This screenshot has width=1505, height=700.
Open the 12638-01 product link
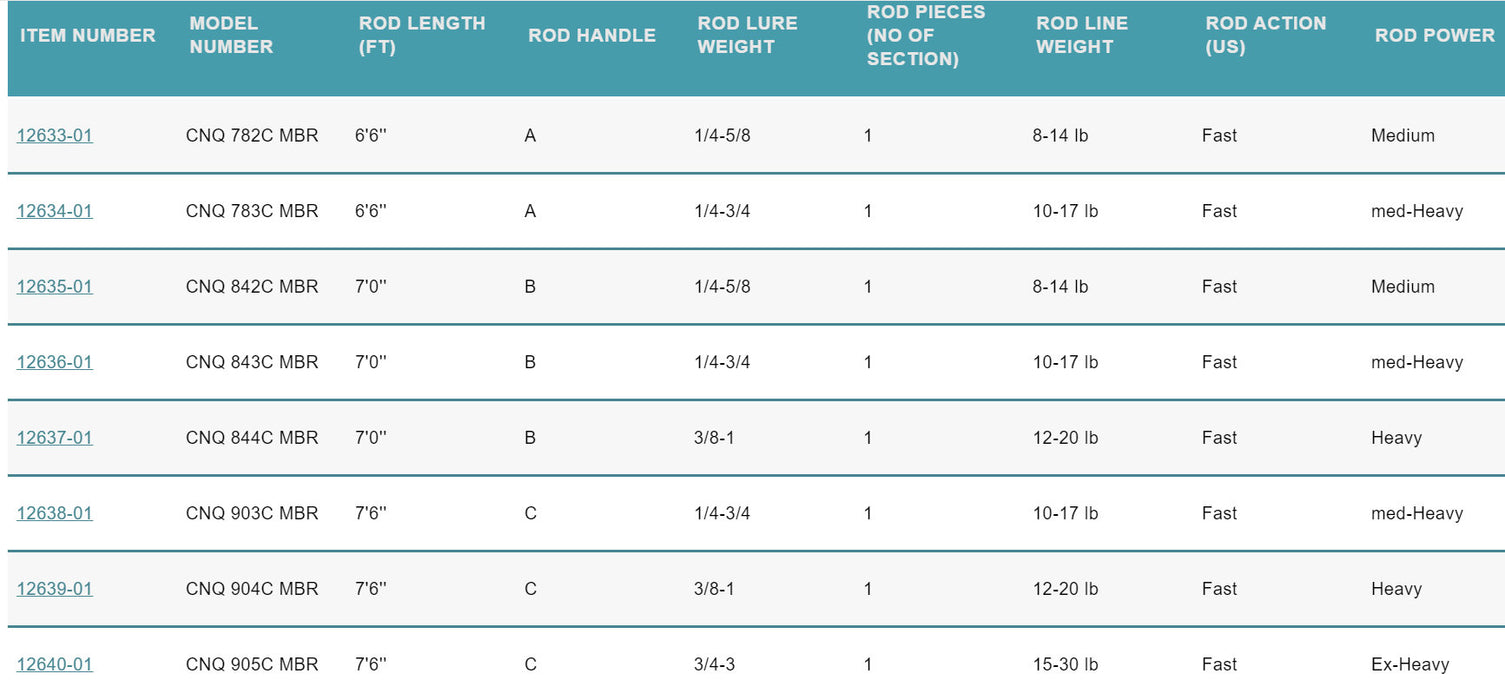[x=55, y=513]
